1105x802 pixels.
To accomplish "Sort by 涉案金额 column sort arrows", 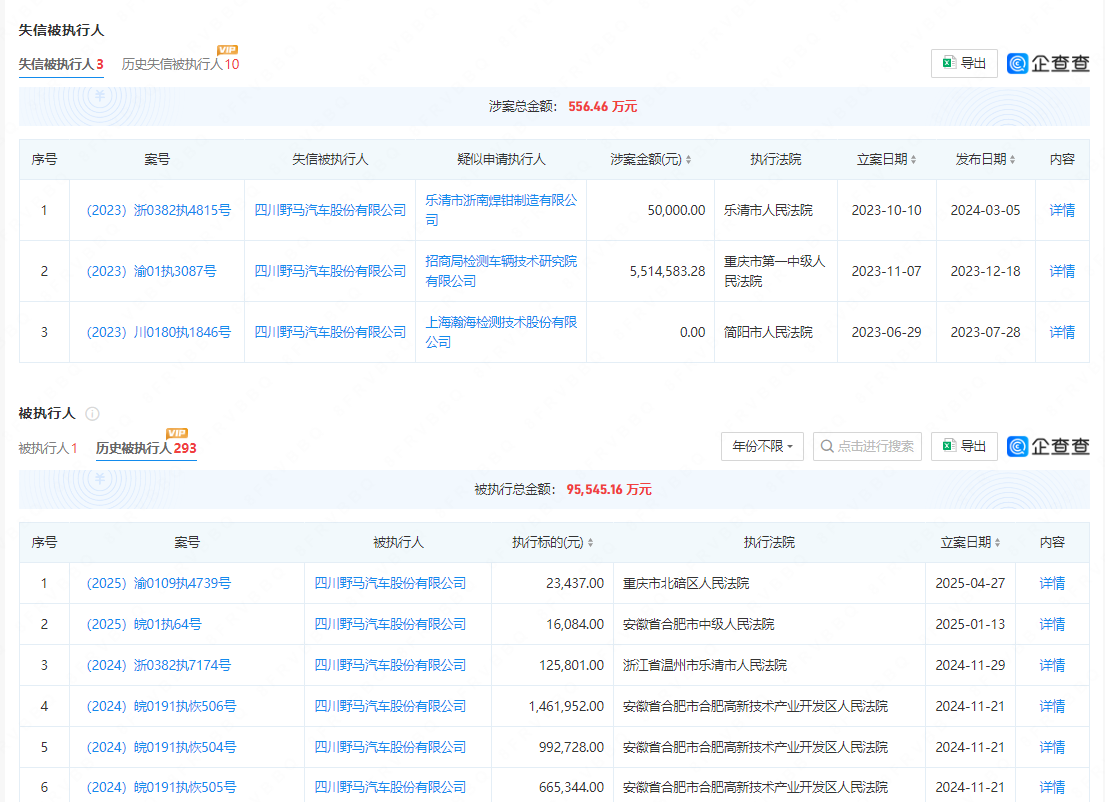I will 688,160.
